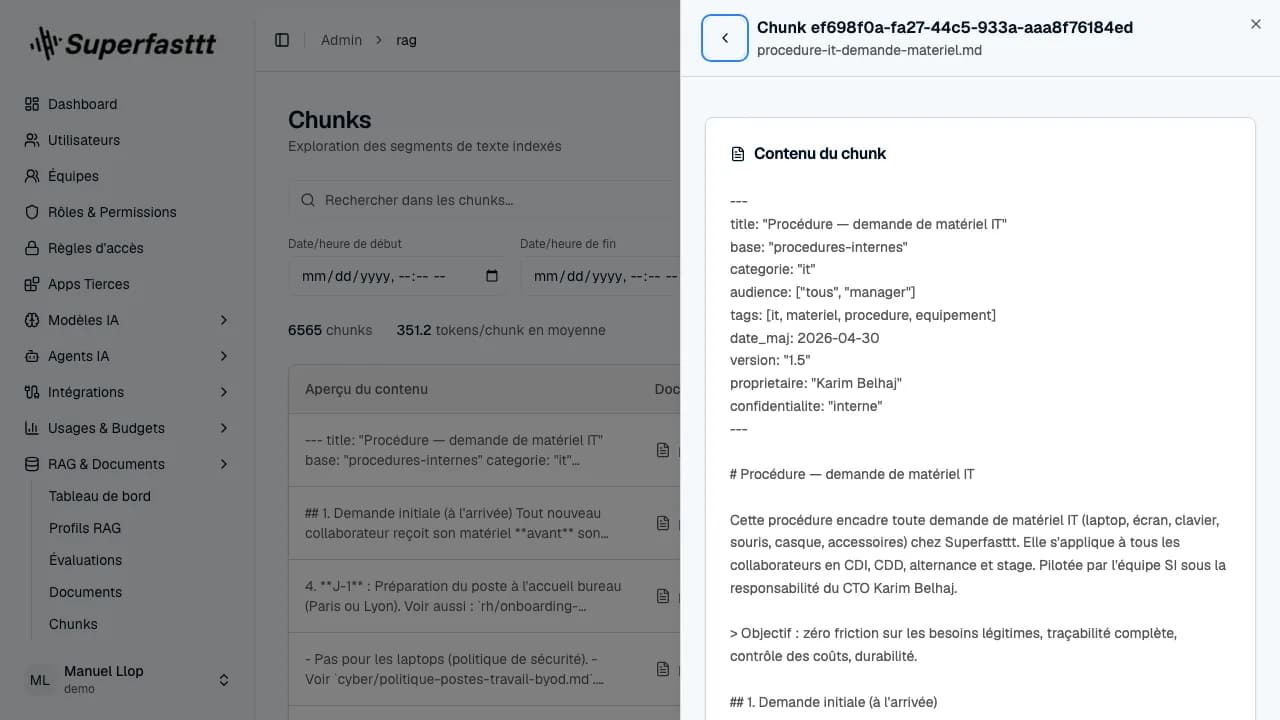This screenshot has height=720, width=1280.
Task: Click 'date_maj: 2026-04-30' line
Action: (805, 338)
